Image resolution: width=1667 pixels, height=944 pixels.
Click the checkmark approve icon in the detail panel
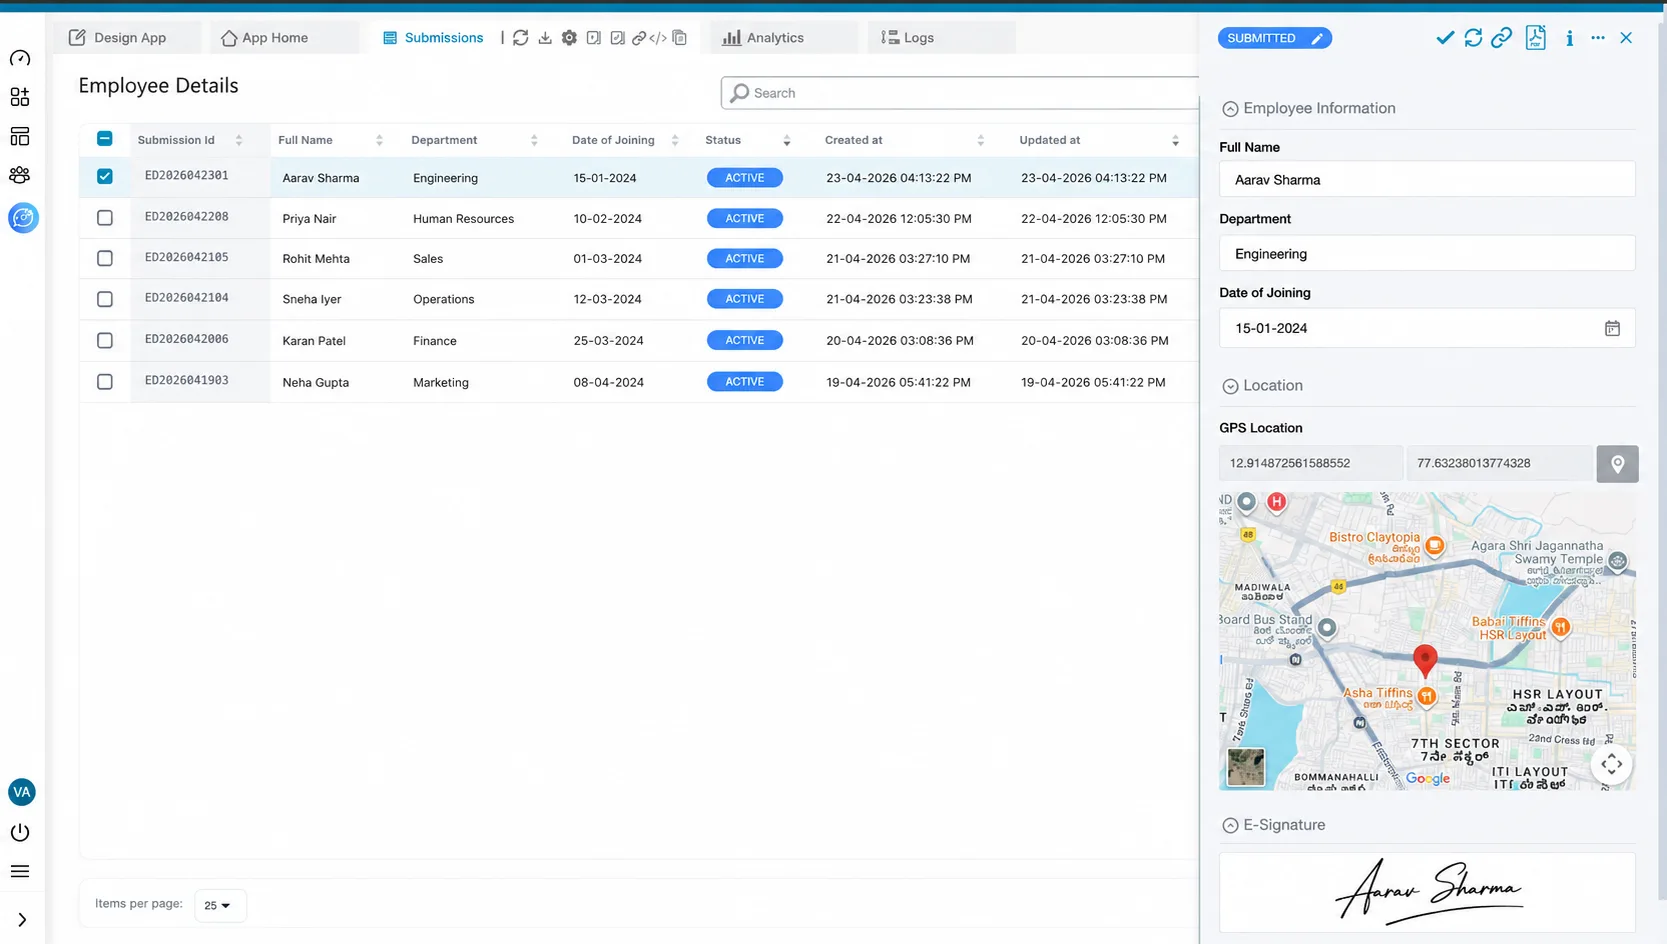point(1445,38)
